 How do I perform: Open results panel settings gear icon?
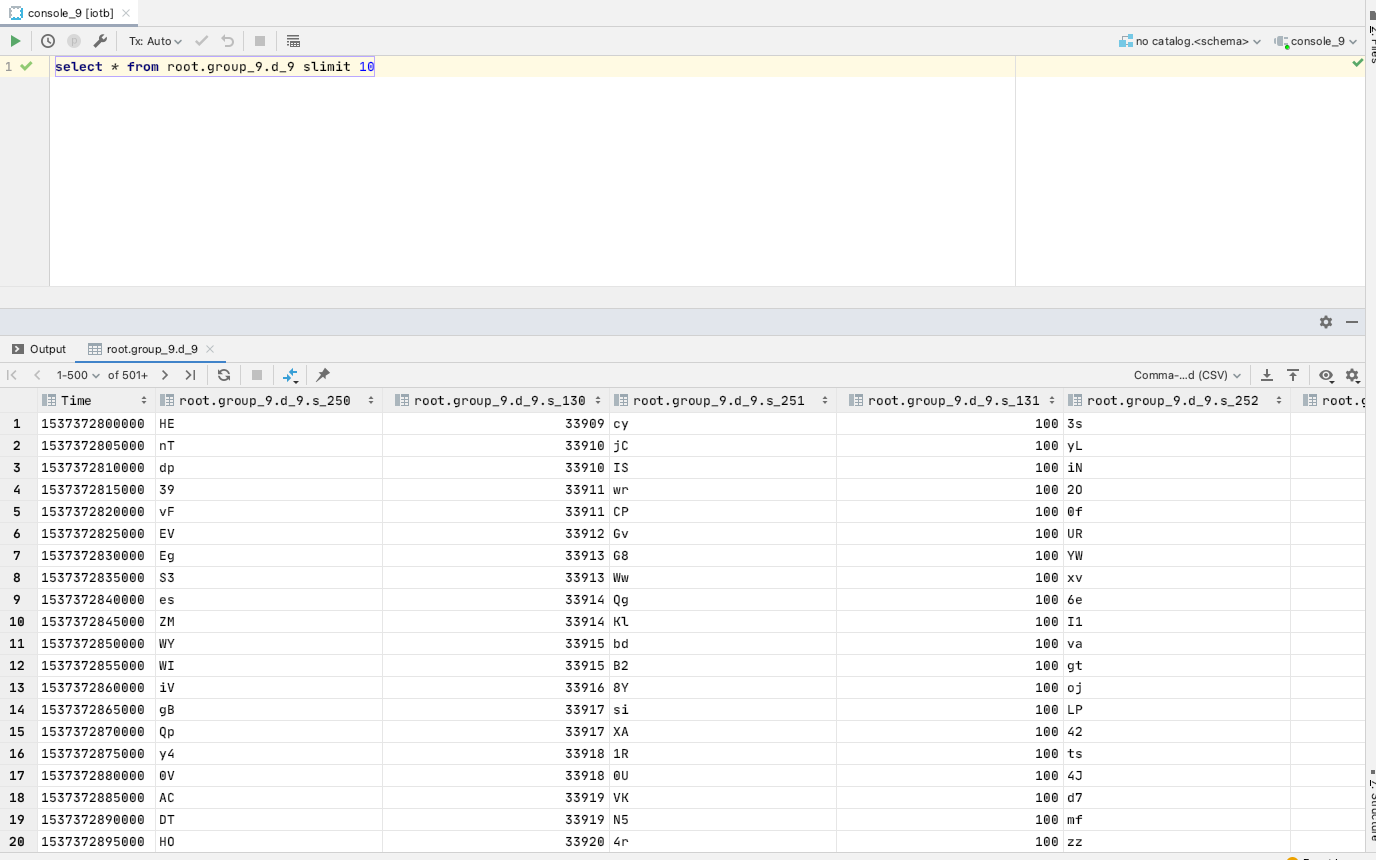tap(1326, 322)
